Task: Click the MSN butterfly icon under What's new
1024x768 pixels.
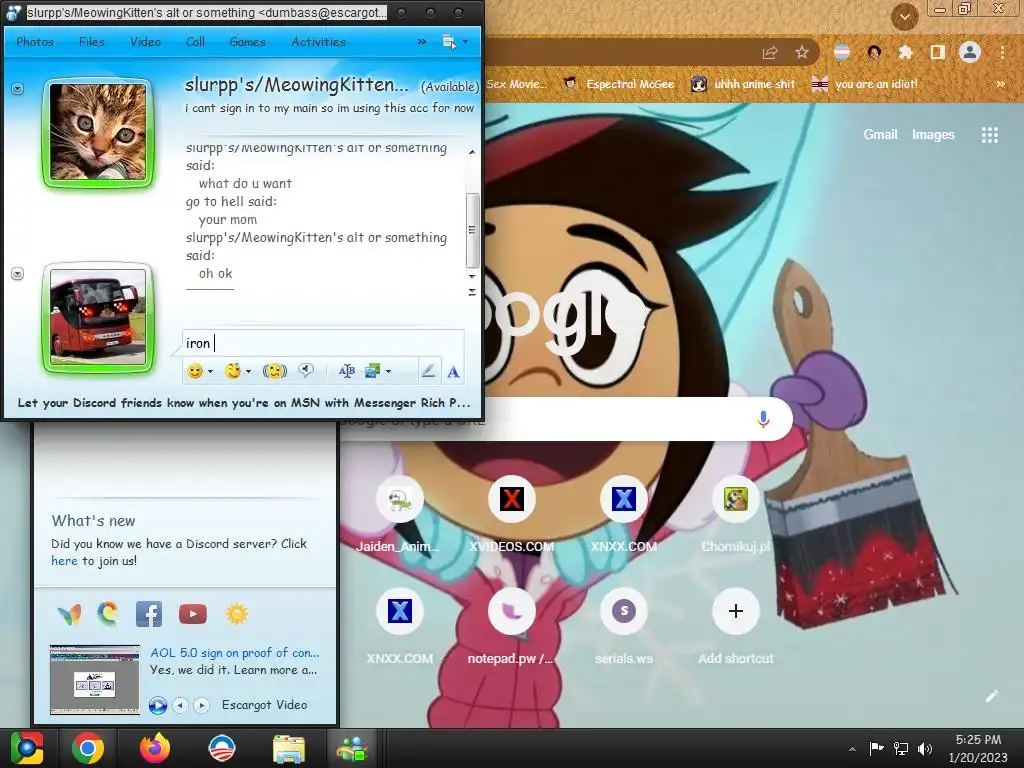Action: click(x=69, y=614)
